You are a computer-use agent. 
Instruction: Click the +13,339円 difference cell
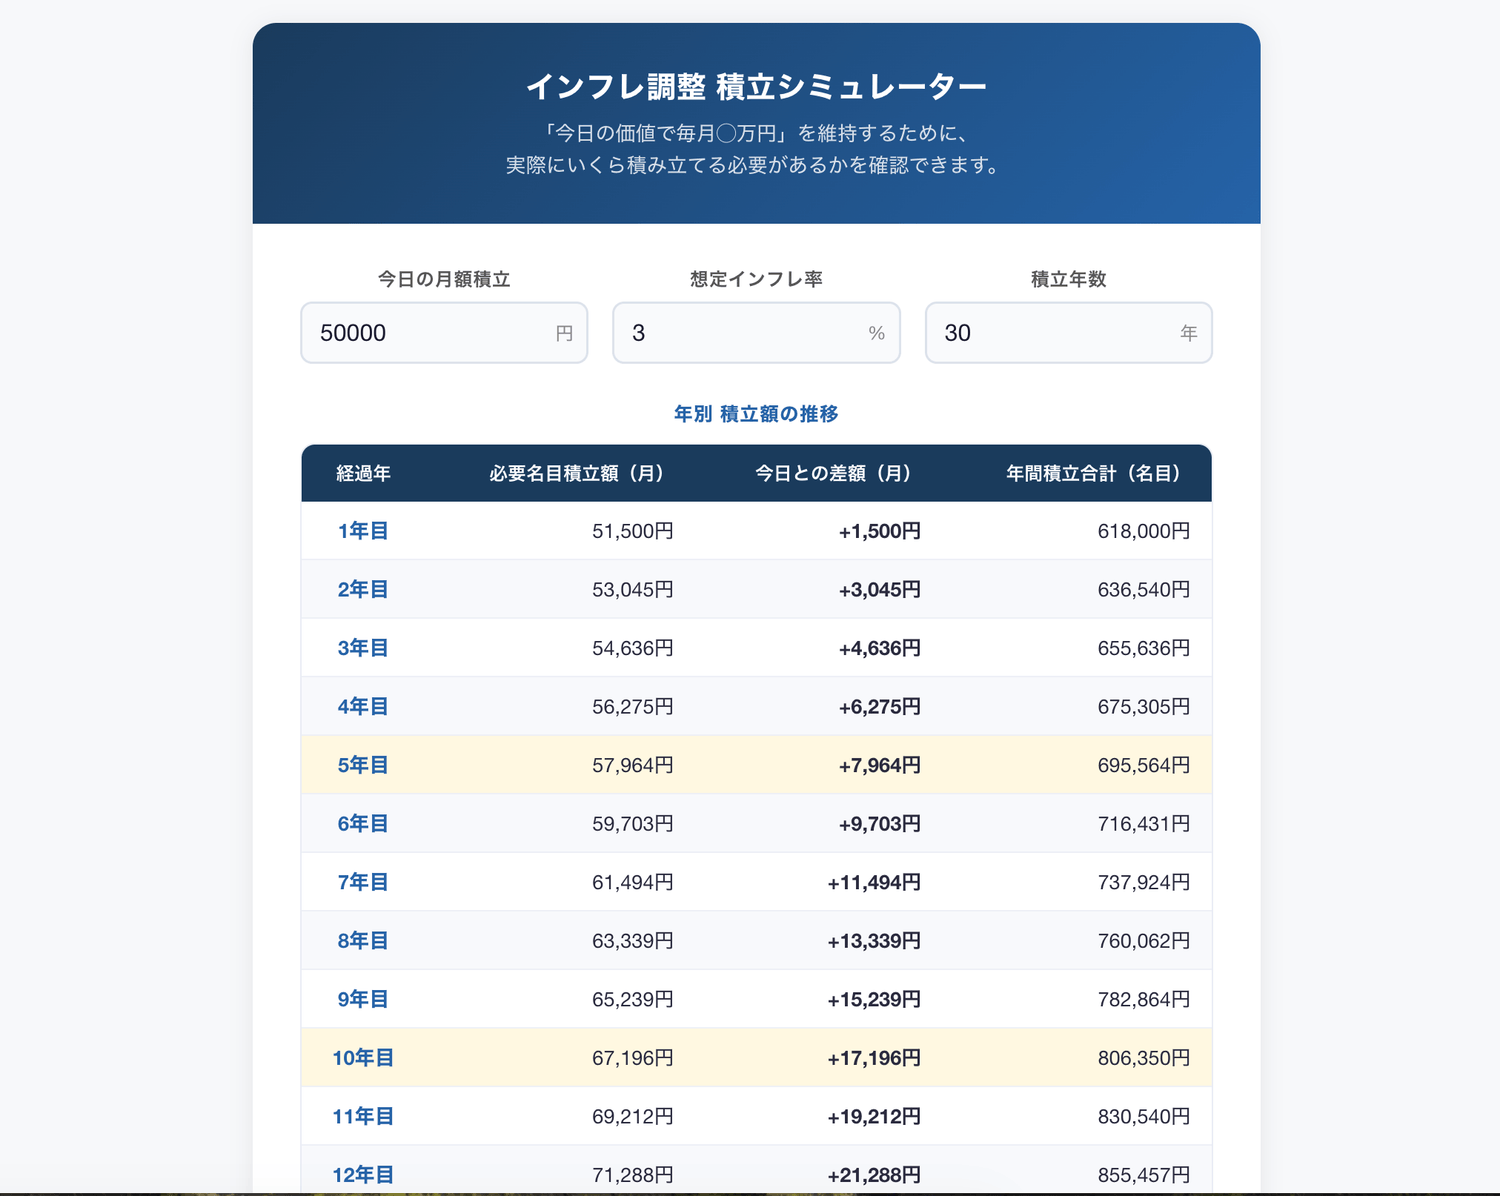(874, 941)
